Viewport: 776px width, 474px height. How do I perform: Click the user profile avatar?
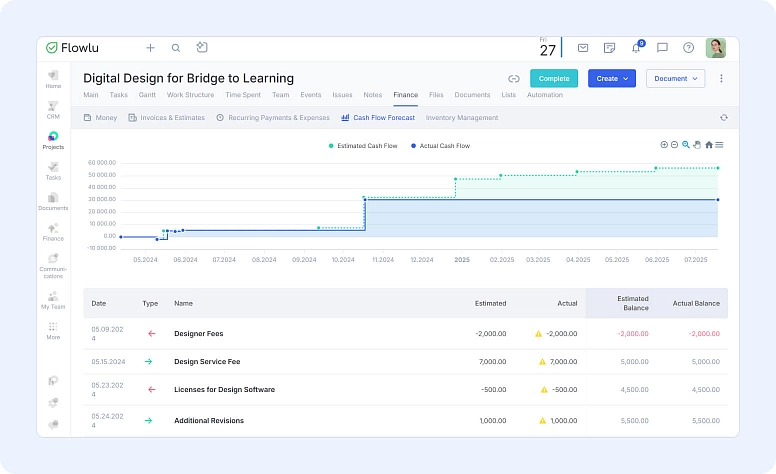tap(715, 47)
